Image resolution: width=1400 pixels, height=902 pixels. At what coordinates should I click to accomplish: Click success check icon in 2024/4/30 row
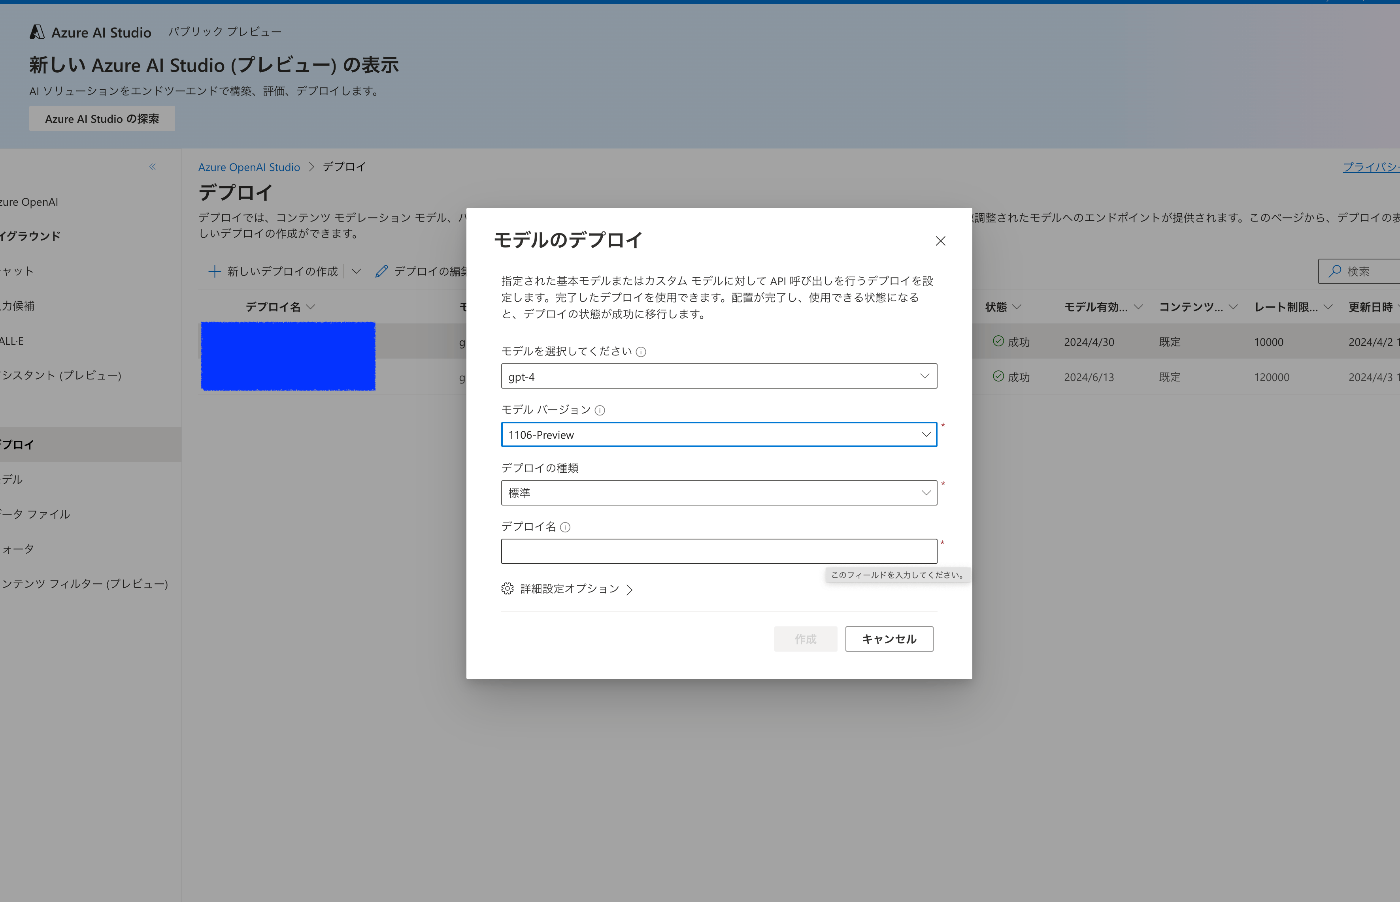pyautogui.click(x=998, y=341)
